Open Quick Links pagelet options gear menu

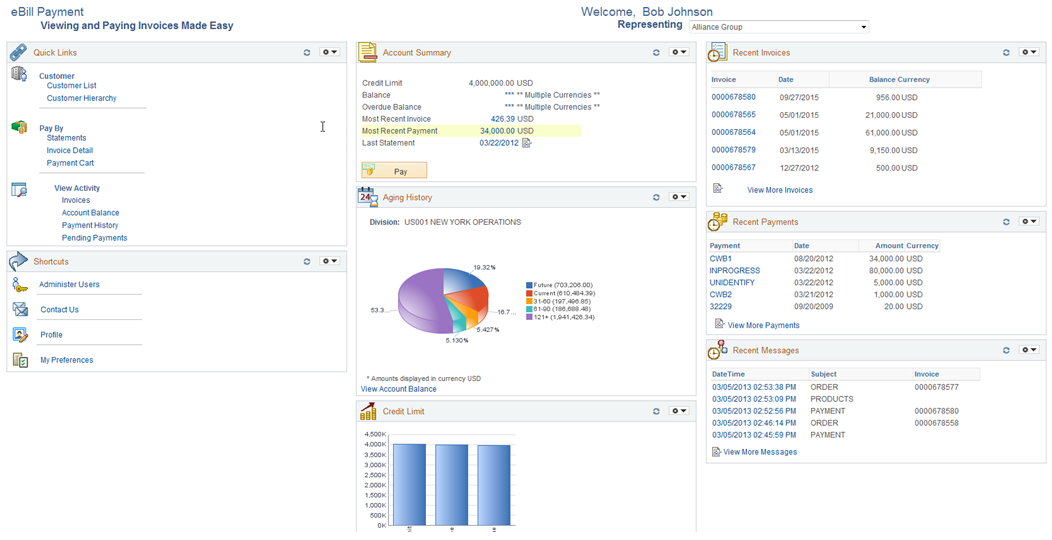point(329,52)
